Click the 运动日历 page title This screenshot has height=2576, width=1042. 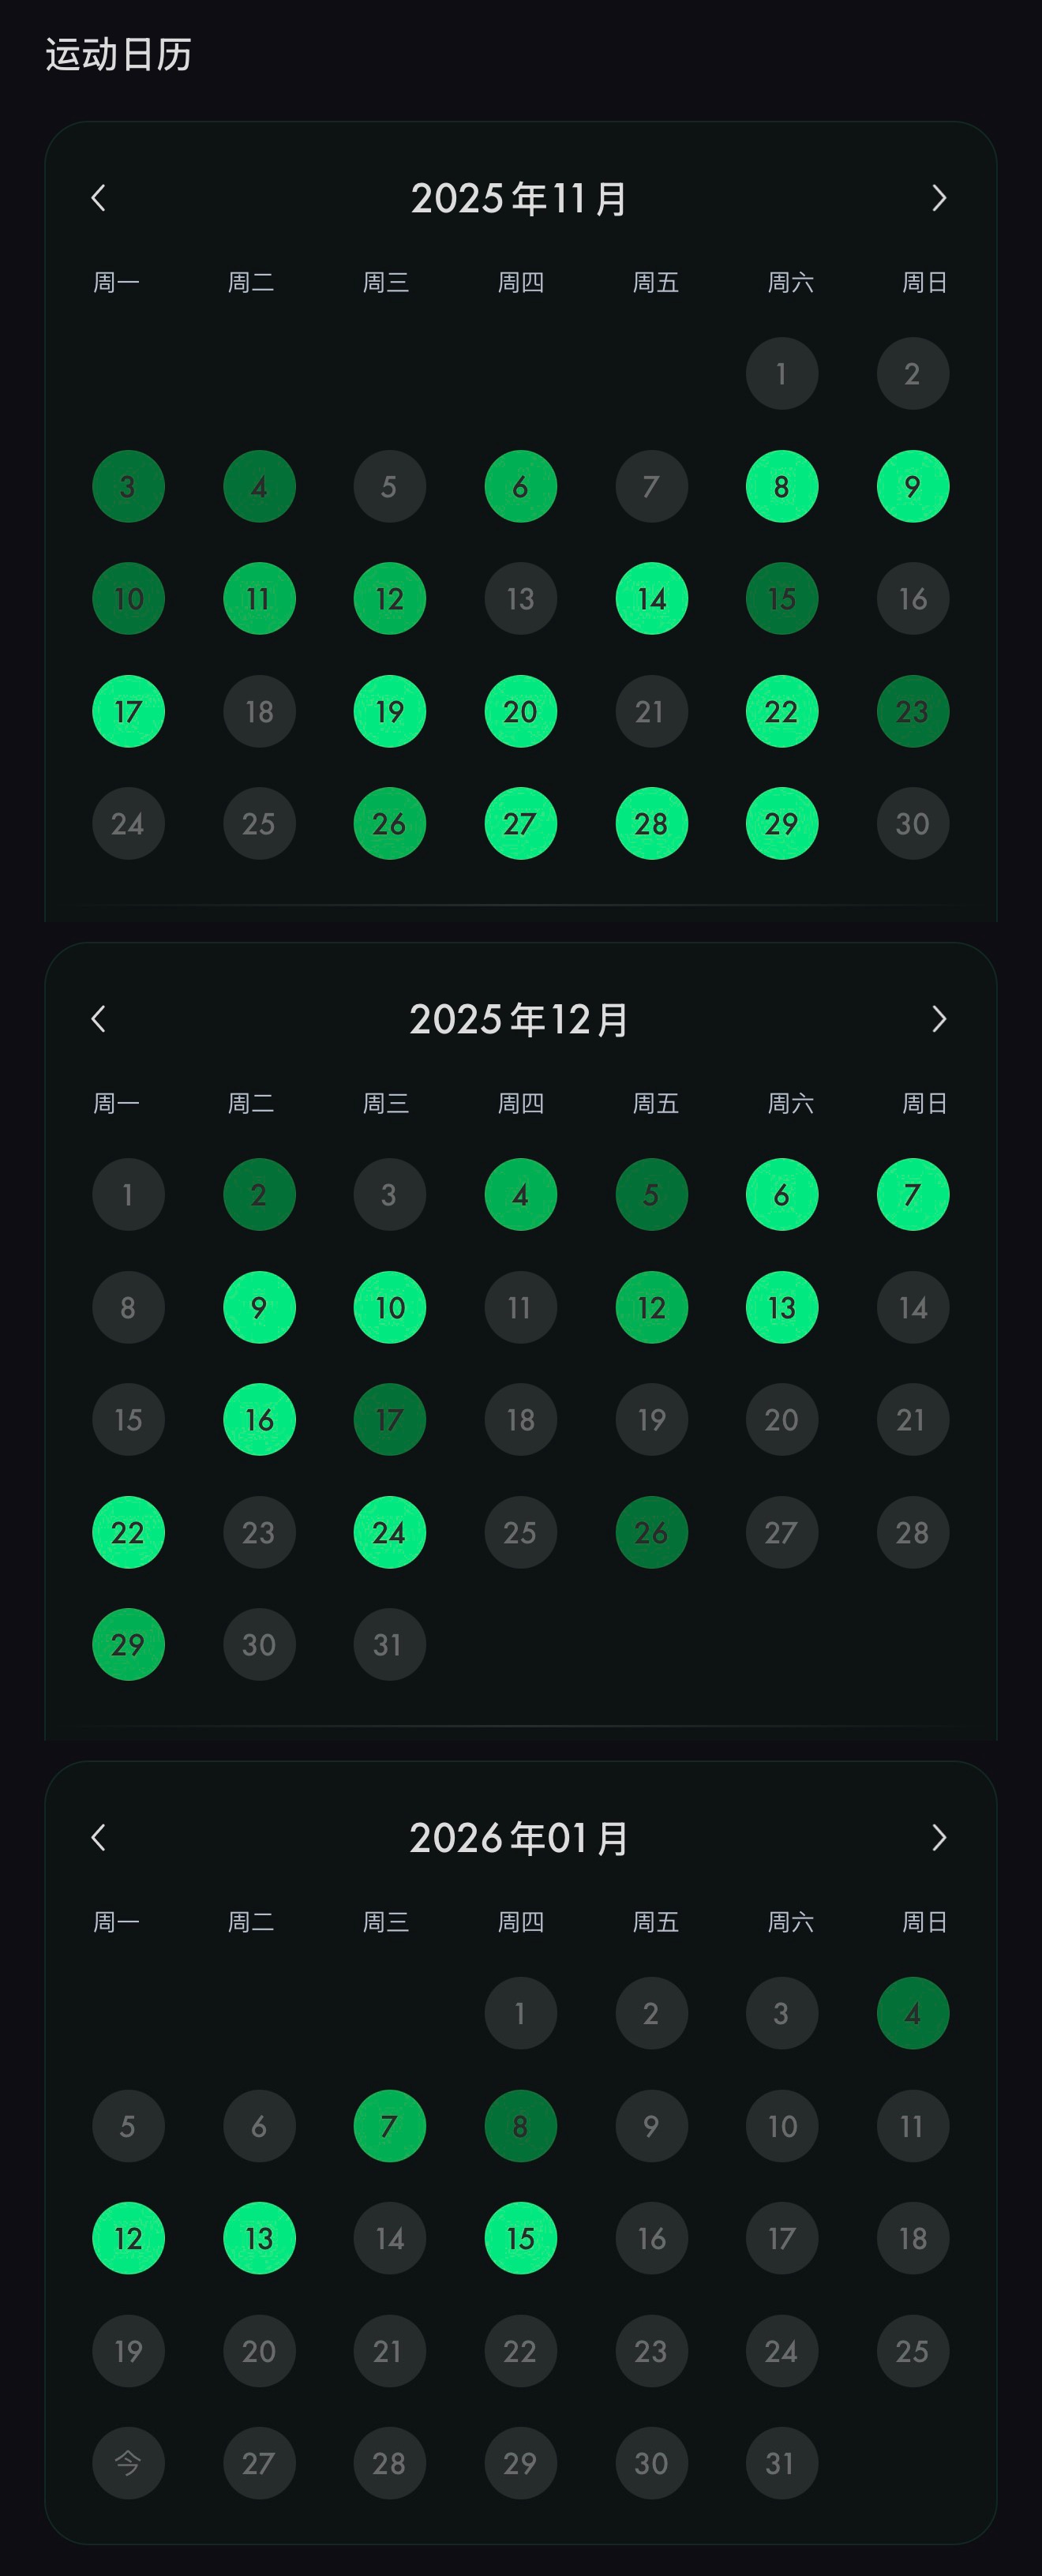coord(118,55)
